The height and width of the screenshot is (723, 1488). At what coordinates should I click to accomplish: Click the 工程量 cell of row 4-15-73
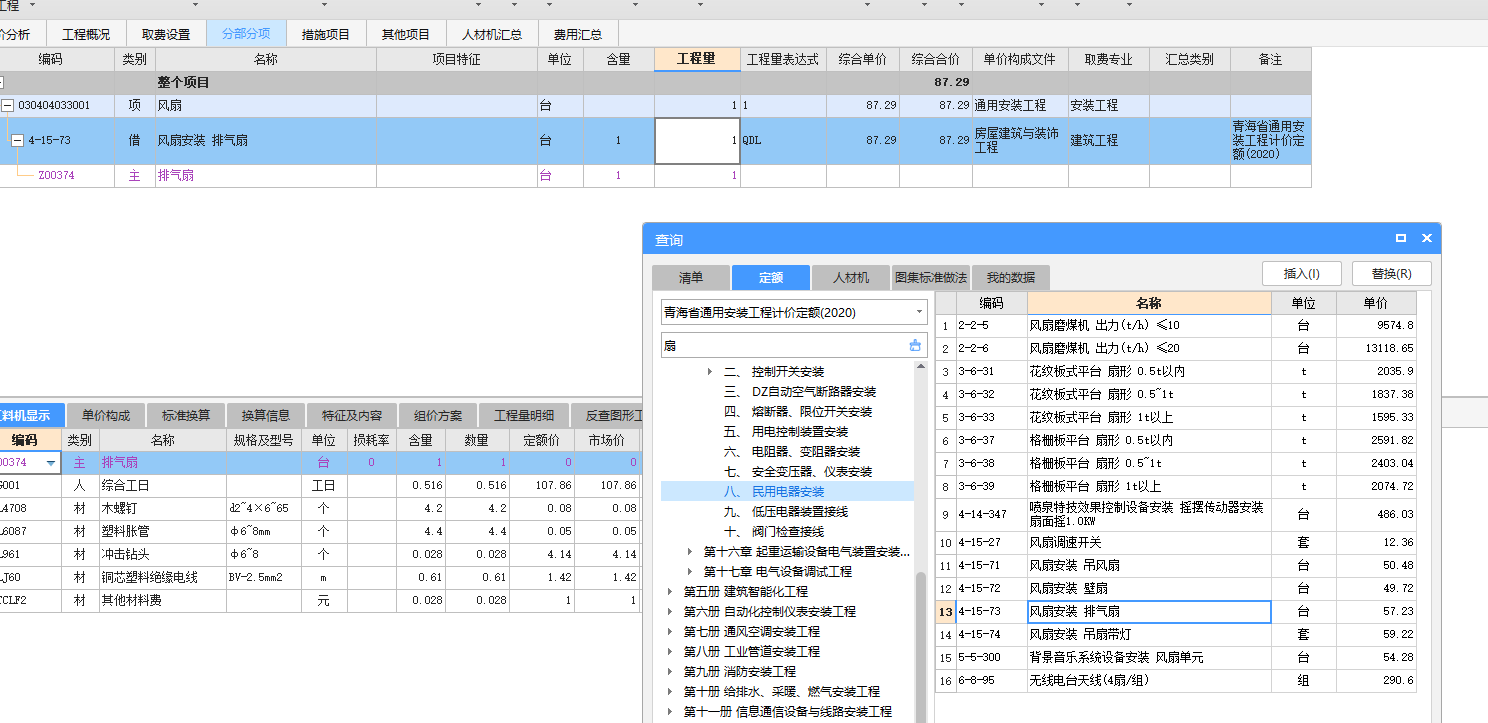(x=698, y=141)
